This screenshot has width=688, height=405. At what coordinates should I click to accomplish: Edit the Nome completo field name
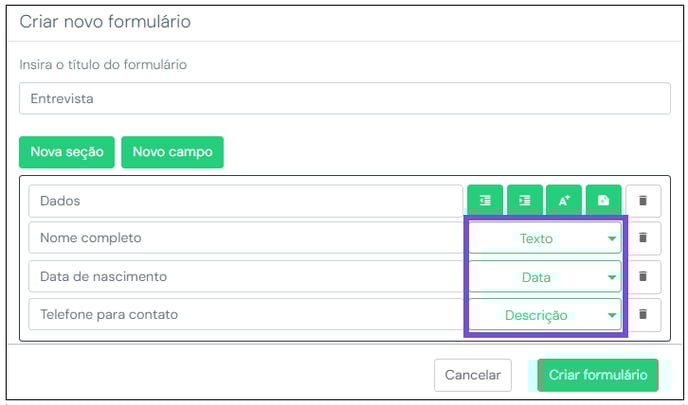(x=246, y=238)
